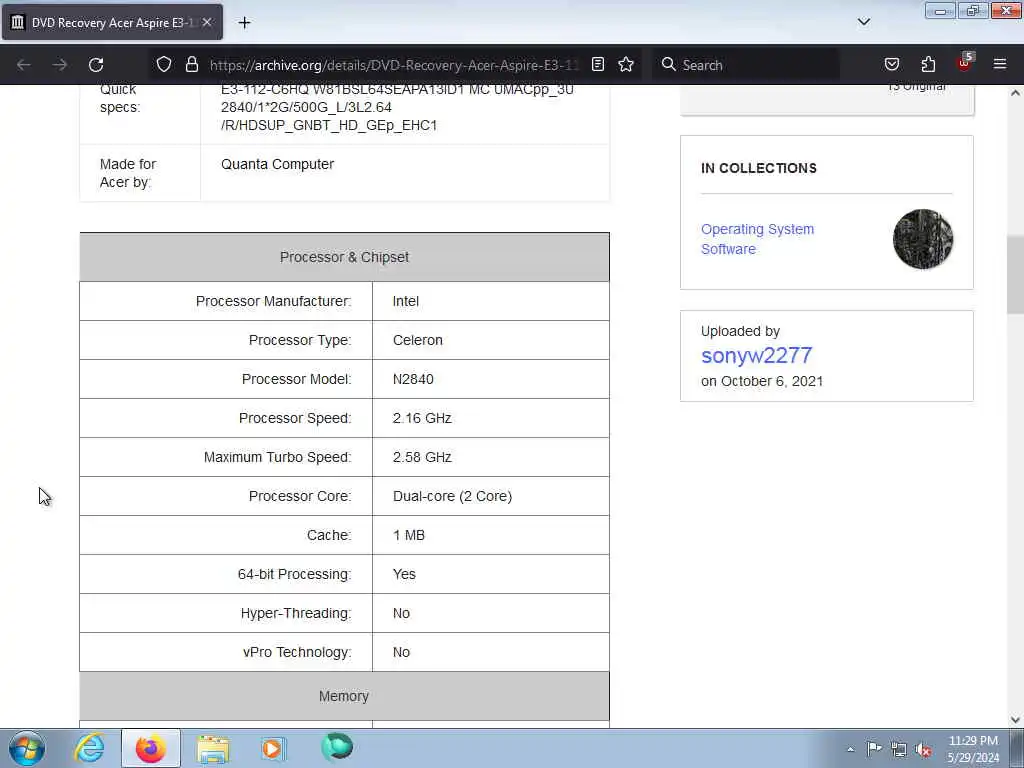This screenshot has height=768, width=1024.
Task: Click the page vertical scrollbar thumb
Action: [1015, 274]
